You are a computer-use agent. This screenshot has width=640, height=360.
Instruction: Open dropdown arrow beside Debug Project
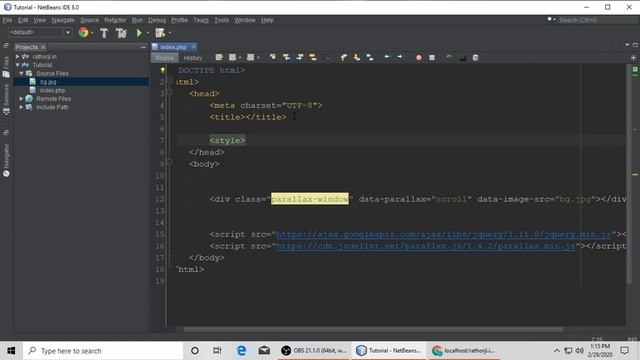[x=169, y=33]
